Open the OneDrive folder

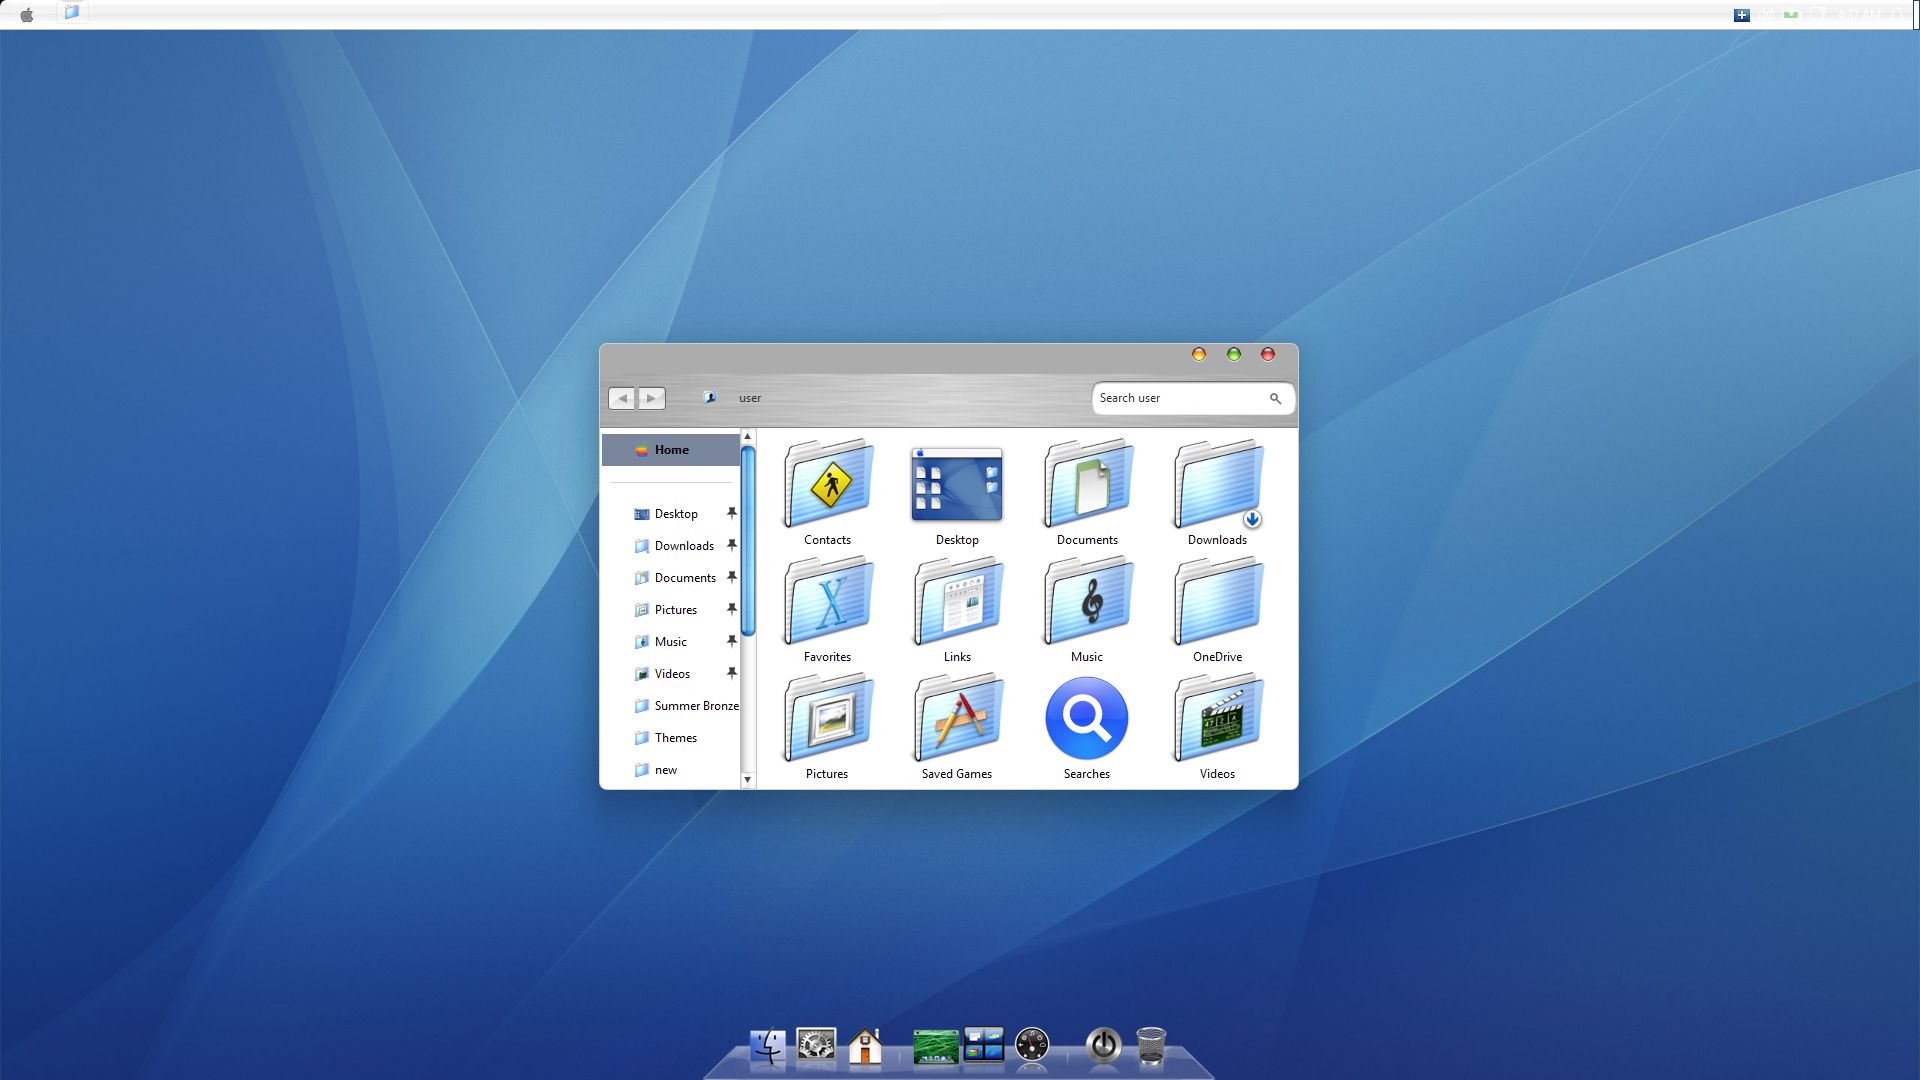[x=1217, y=601]
